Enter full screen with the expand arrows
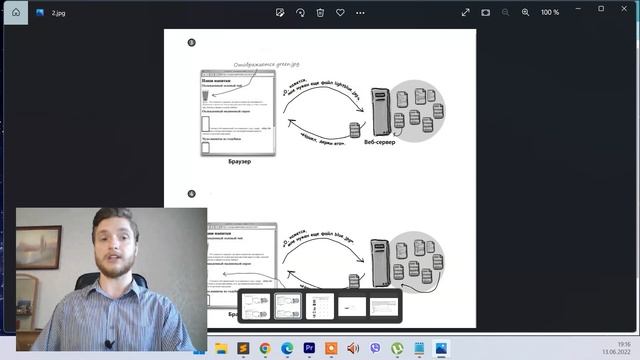640x360 pixels. pyautogui.click(x=466, y=12)
